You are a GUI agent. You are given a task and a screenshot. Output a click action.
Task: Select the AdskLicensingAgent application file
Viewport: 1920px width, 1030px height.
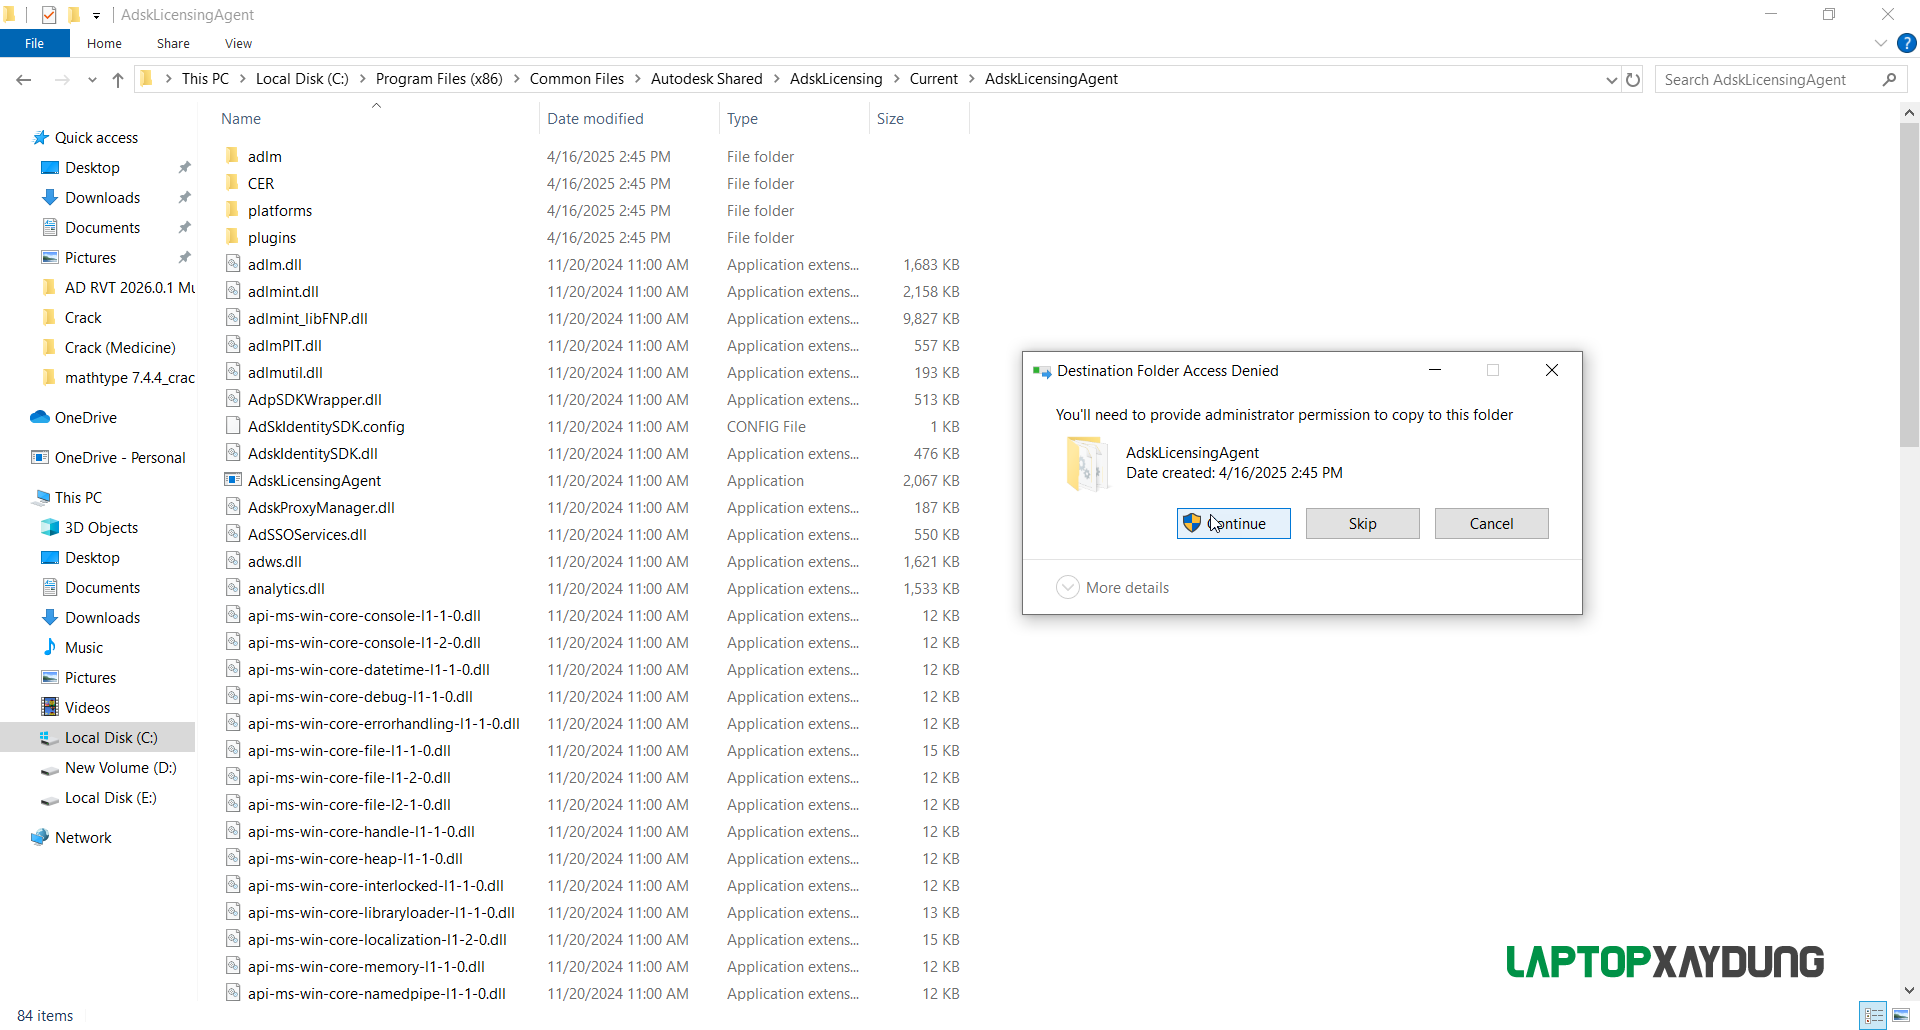[314, 481]
